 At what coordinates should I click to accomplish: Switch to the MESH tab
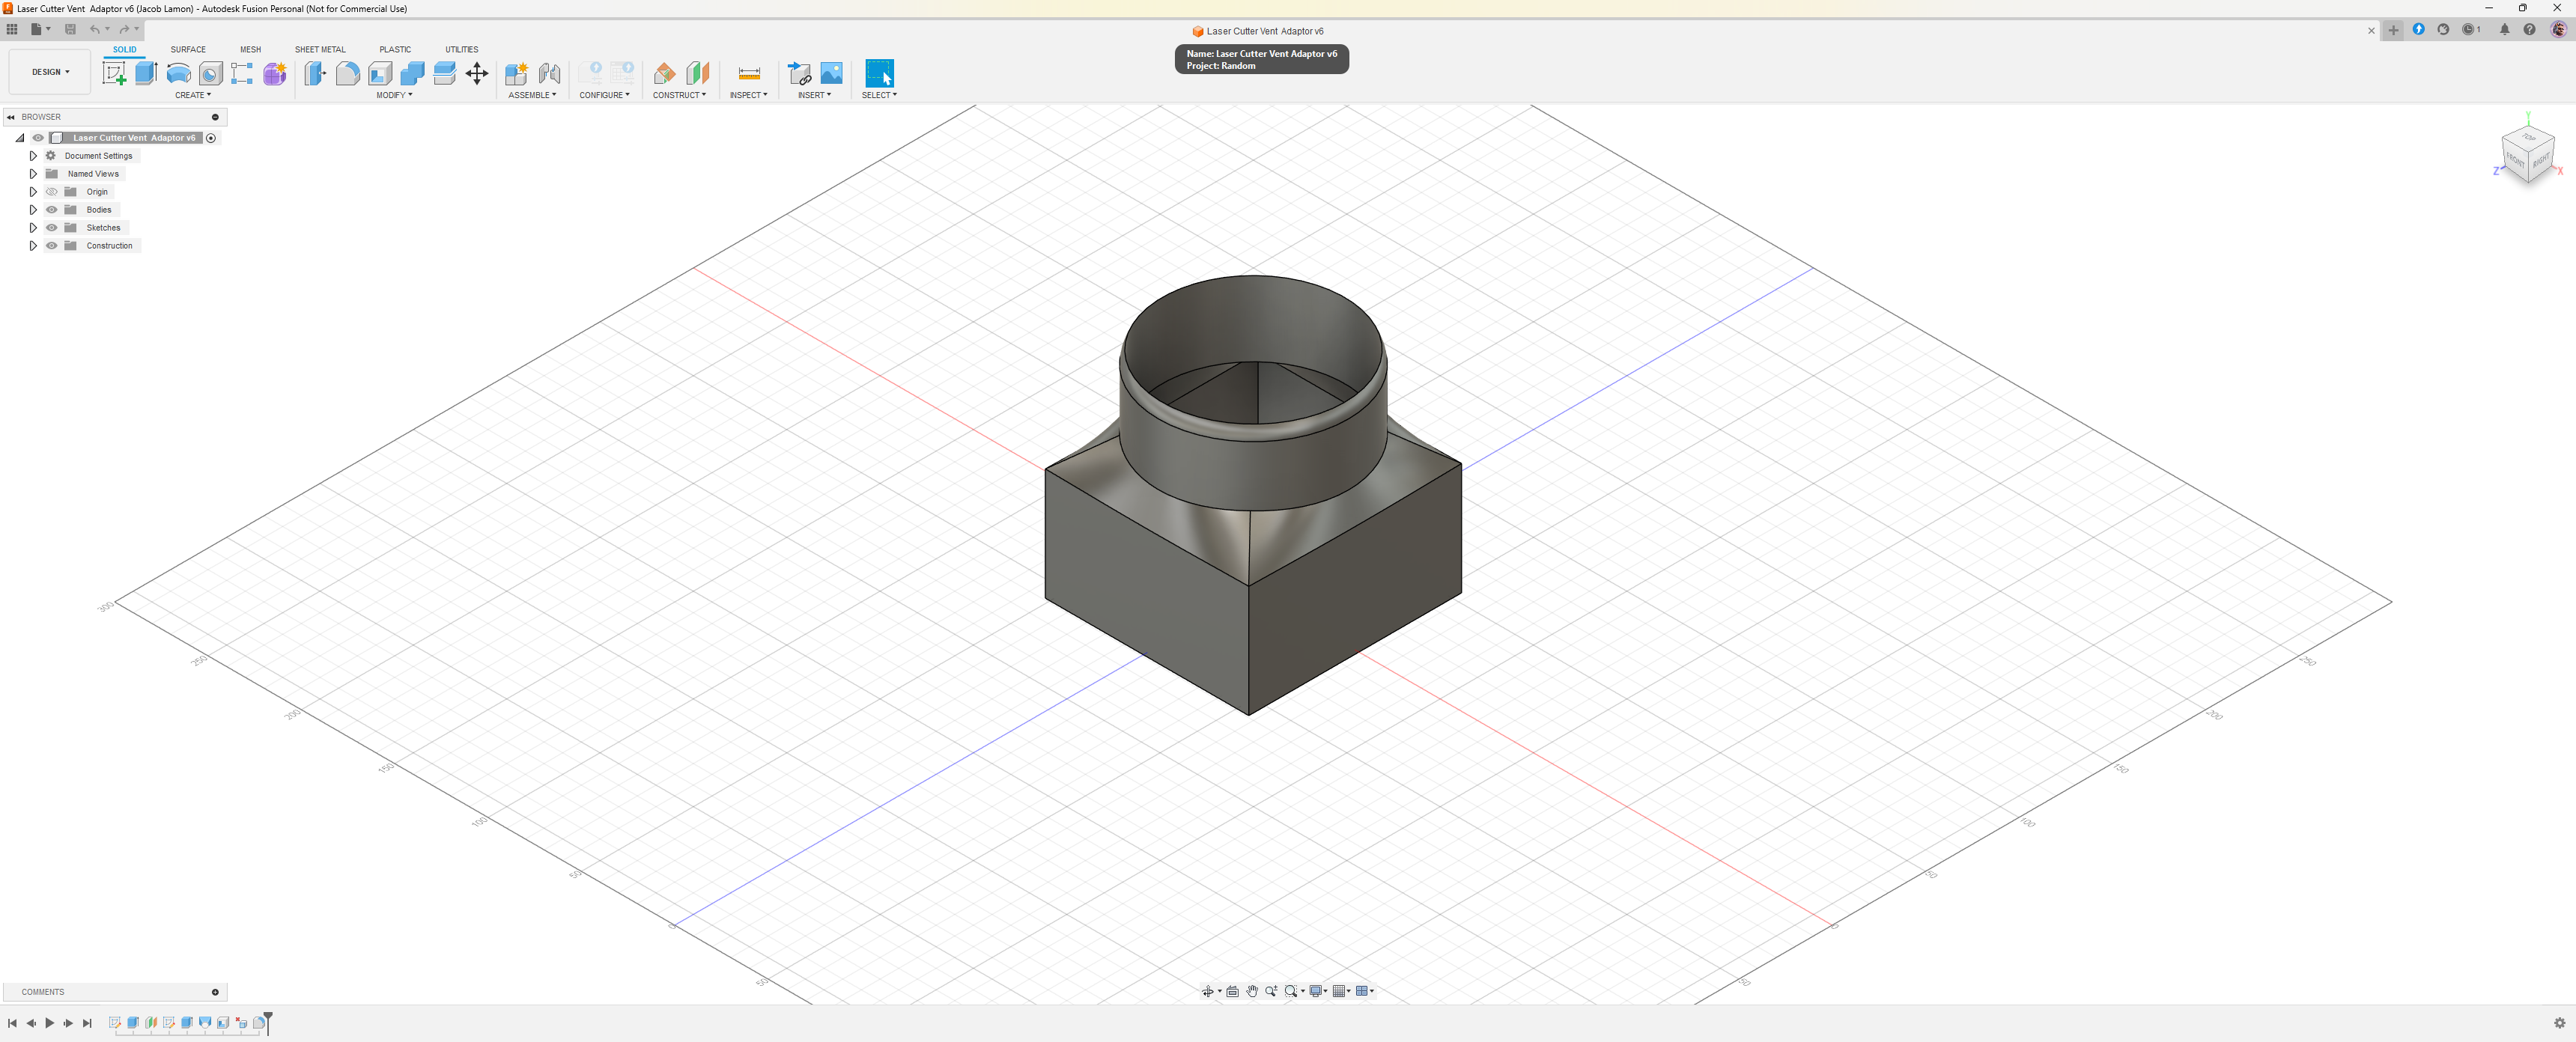pos(250,49)
